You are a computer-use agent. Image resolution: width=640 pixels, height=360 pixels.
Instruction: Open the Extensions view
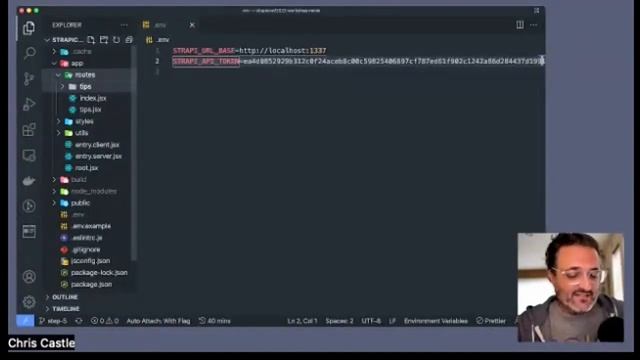[29, 130]
